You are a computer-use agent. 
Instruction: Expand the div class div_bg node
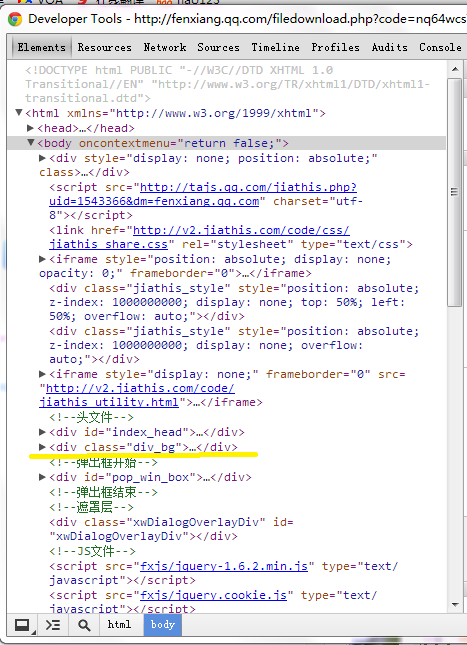point(42,447)
